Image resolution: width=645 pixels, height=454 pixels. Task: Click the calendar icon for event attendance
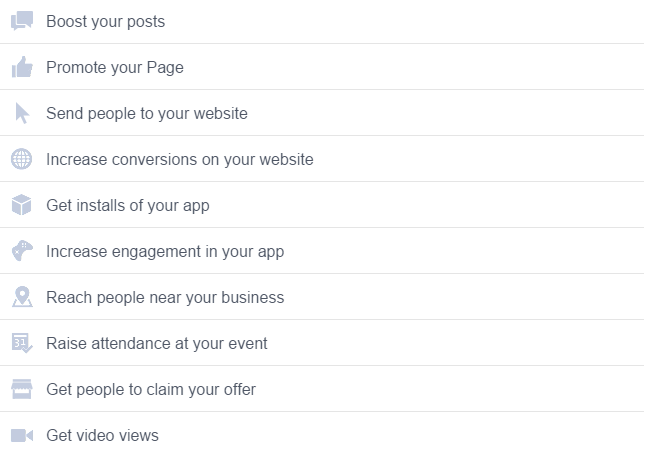point(22,343)
